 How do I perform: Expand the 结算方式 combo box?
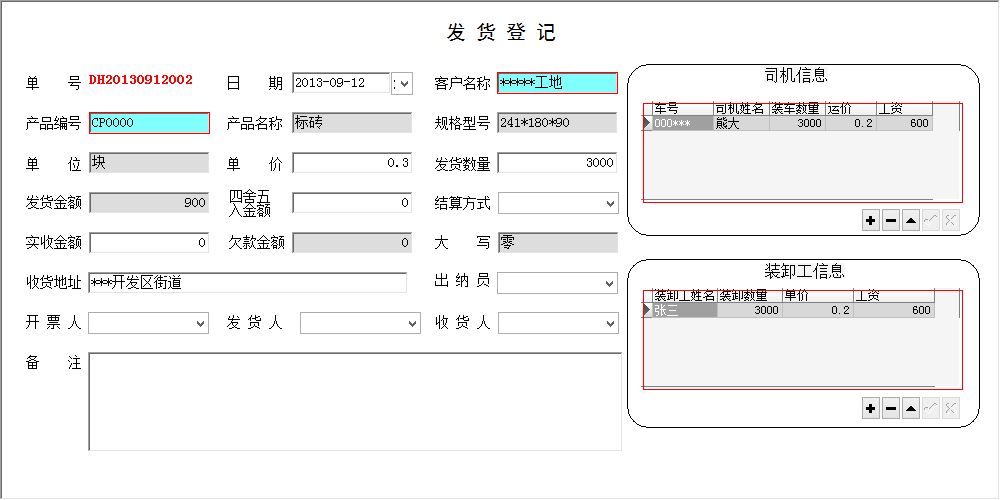[610, 203]
